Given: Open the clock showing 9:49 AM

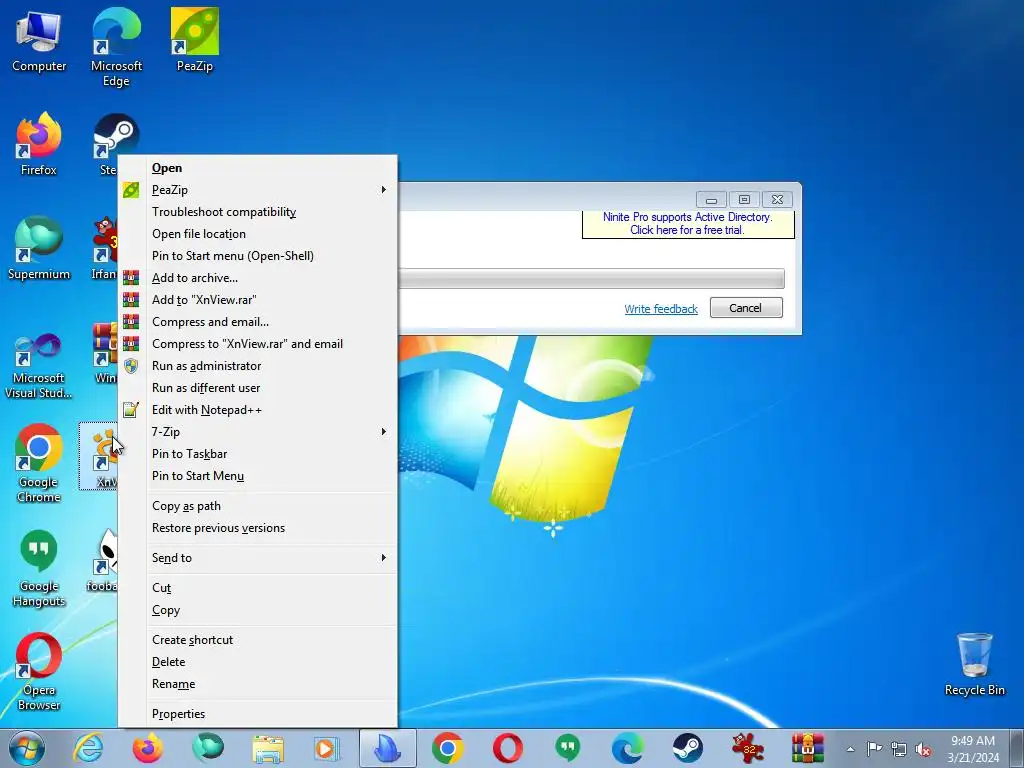Looking at the screenshot, I should [973, 749].
